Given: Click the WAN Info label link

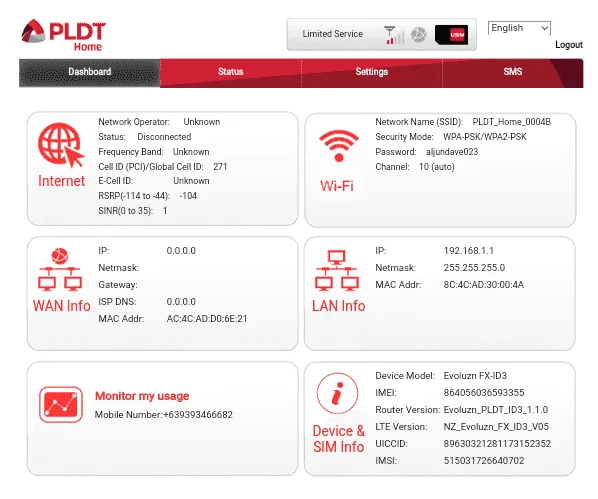Looking at the screenshot, I should pos(62,306).
